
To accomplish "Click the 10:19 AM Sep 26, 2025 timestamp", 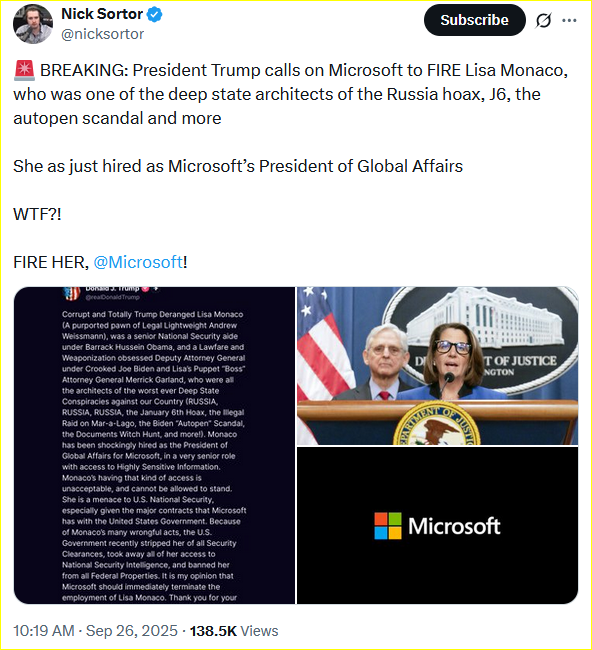I will coord(95,631).
